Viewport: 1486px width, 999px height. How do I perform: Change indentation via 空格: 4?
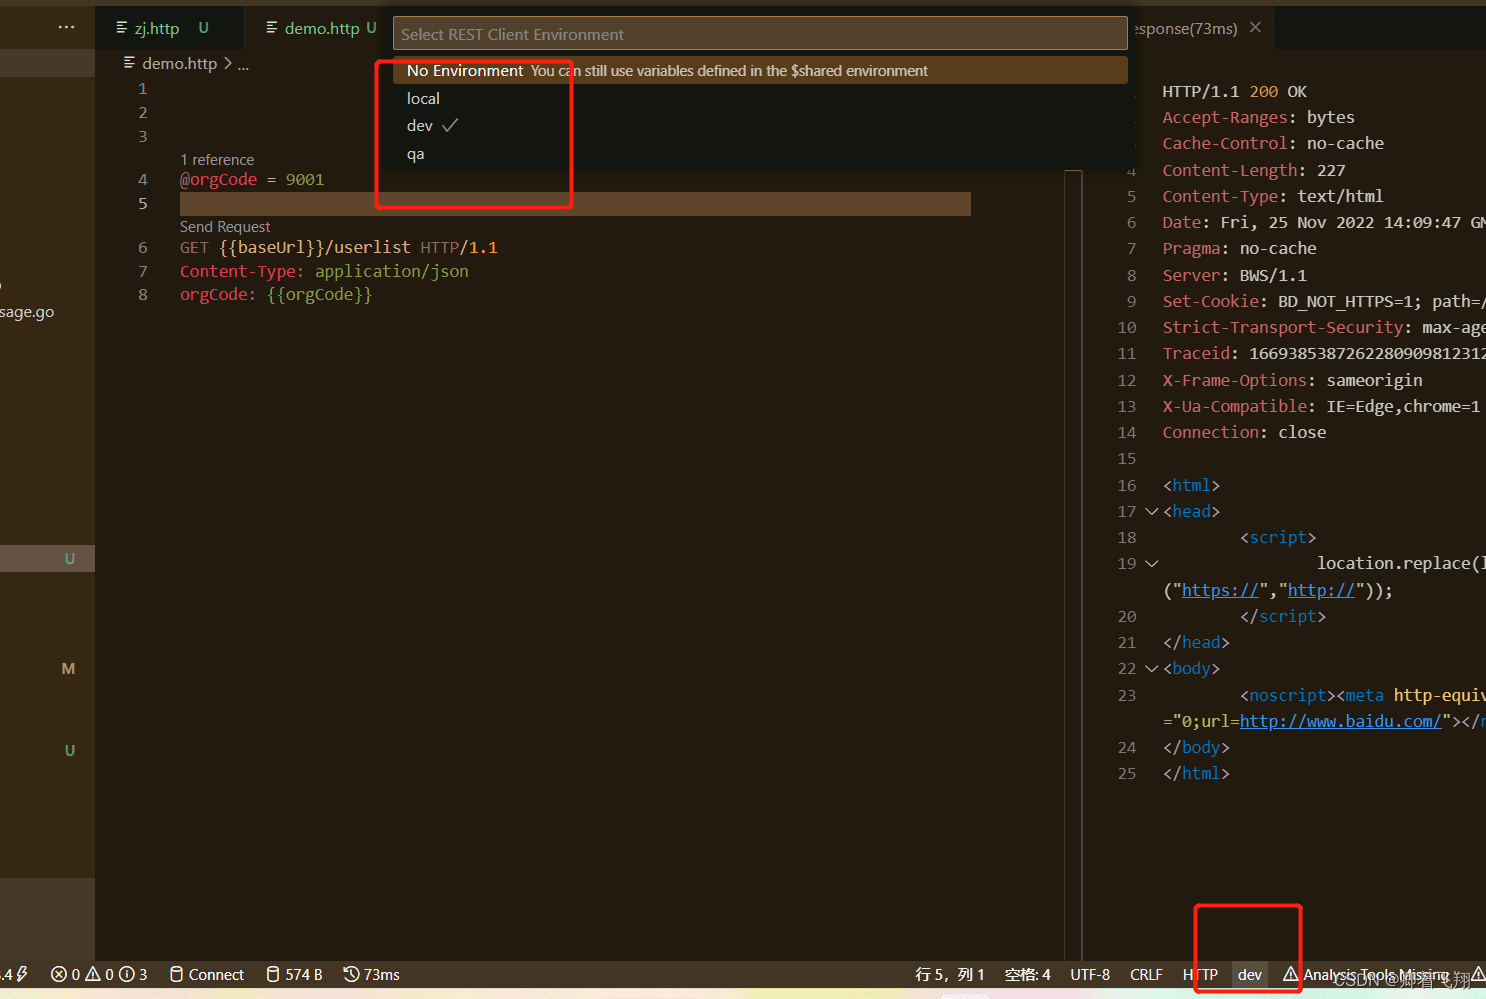point(1028,975)
